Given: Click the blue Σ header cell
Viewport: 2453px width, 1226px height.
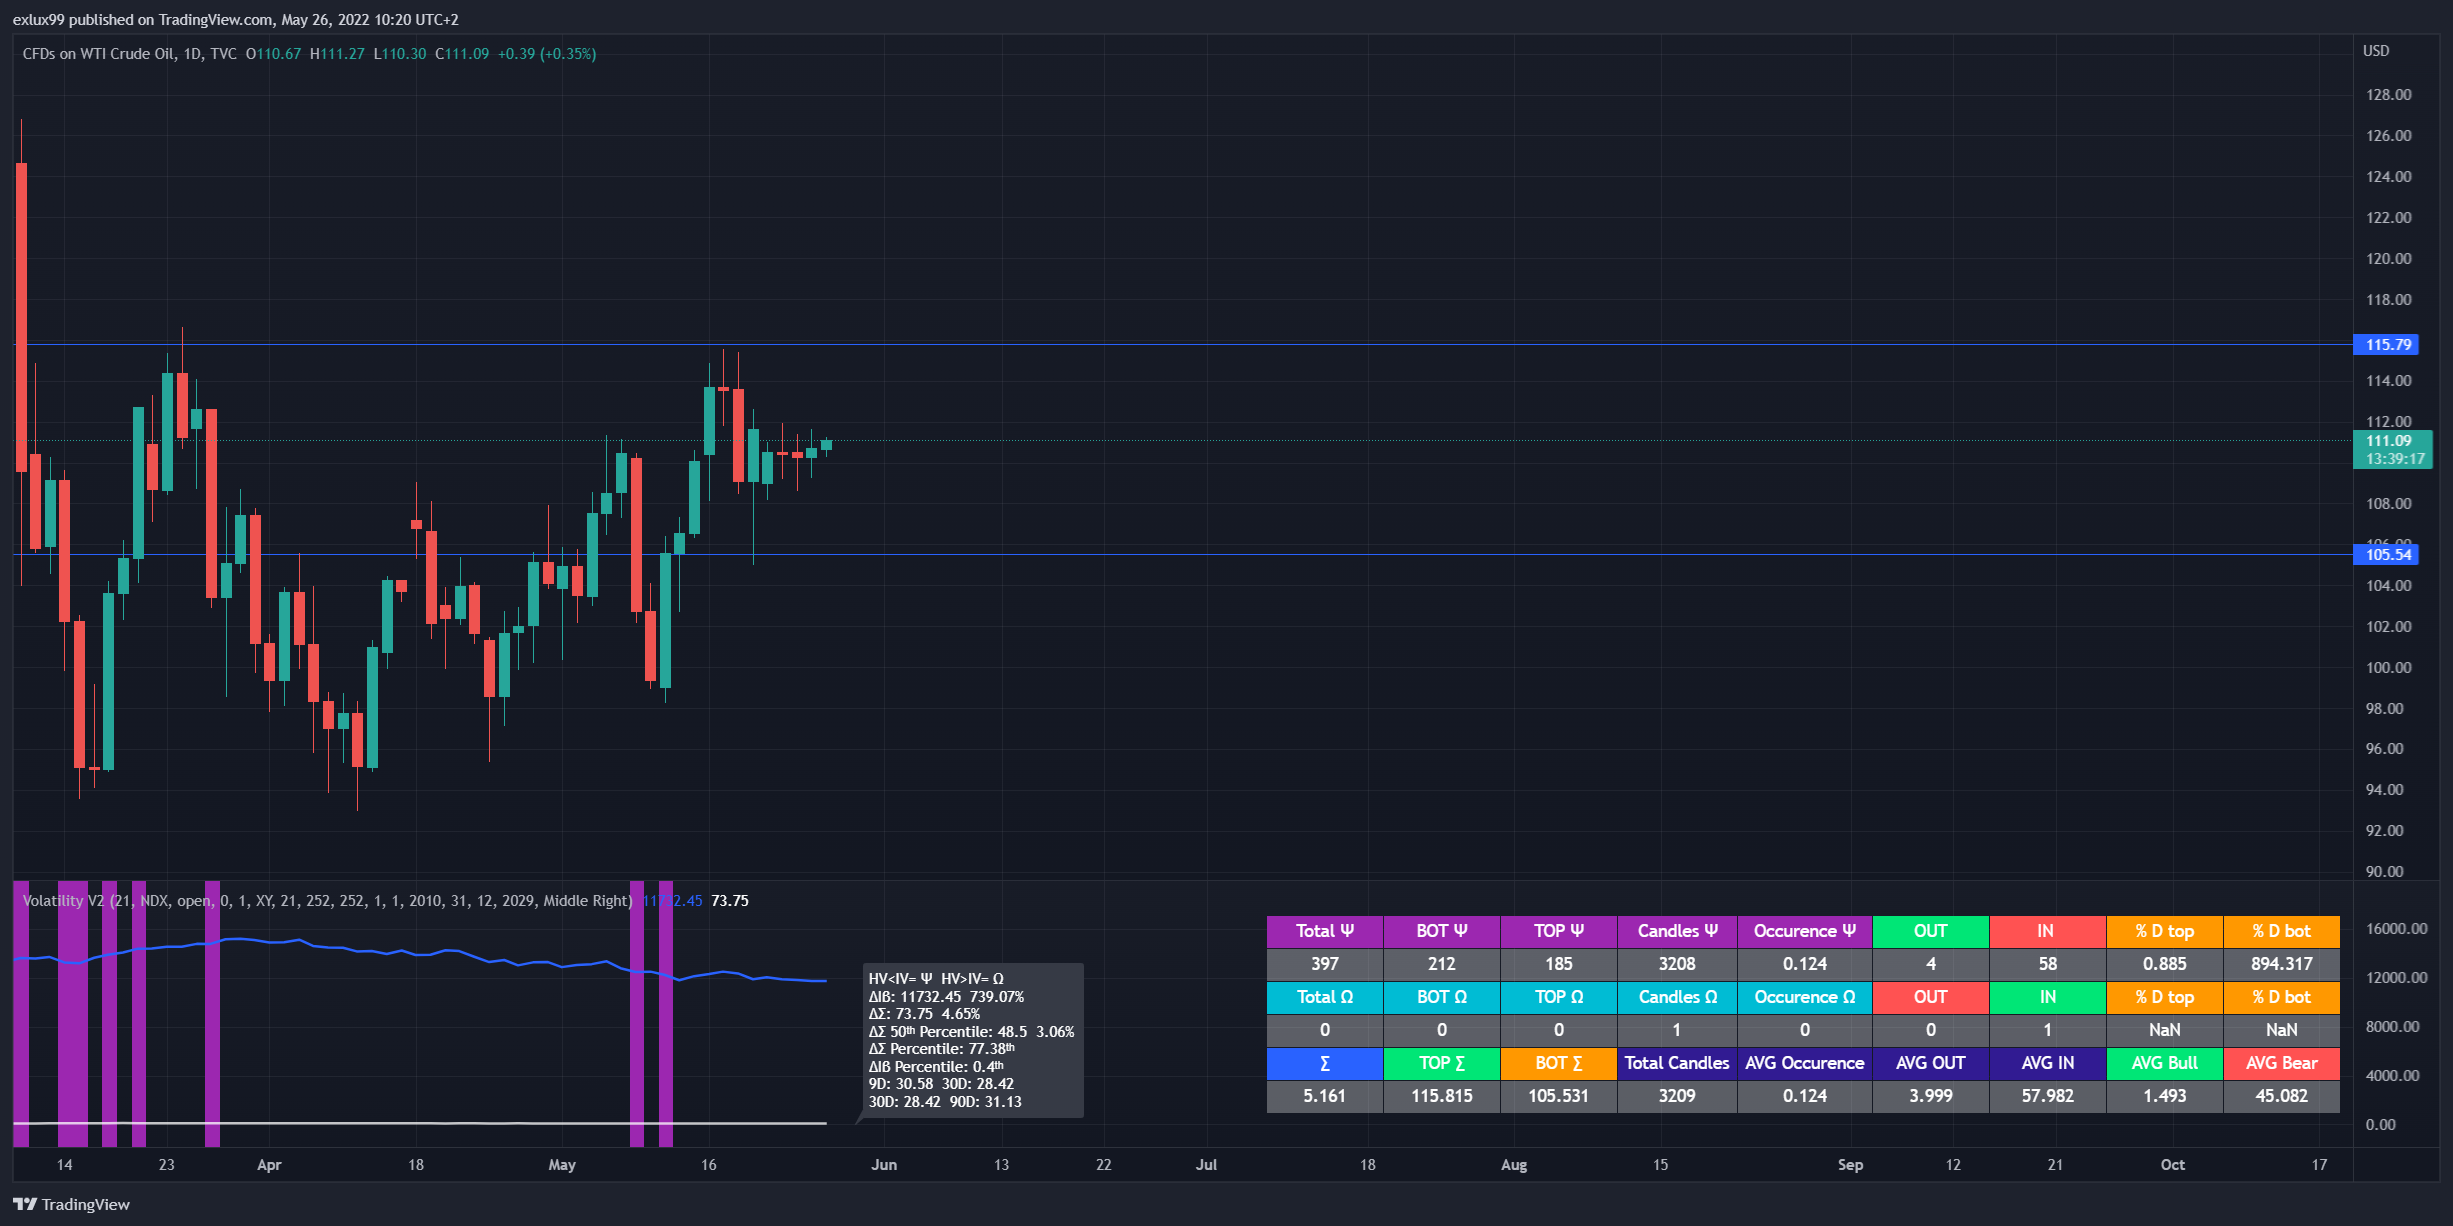Looking at the screenshot, I should [x=1325, y=1063].
